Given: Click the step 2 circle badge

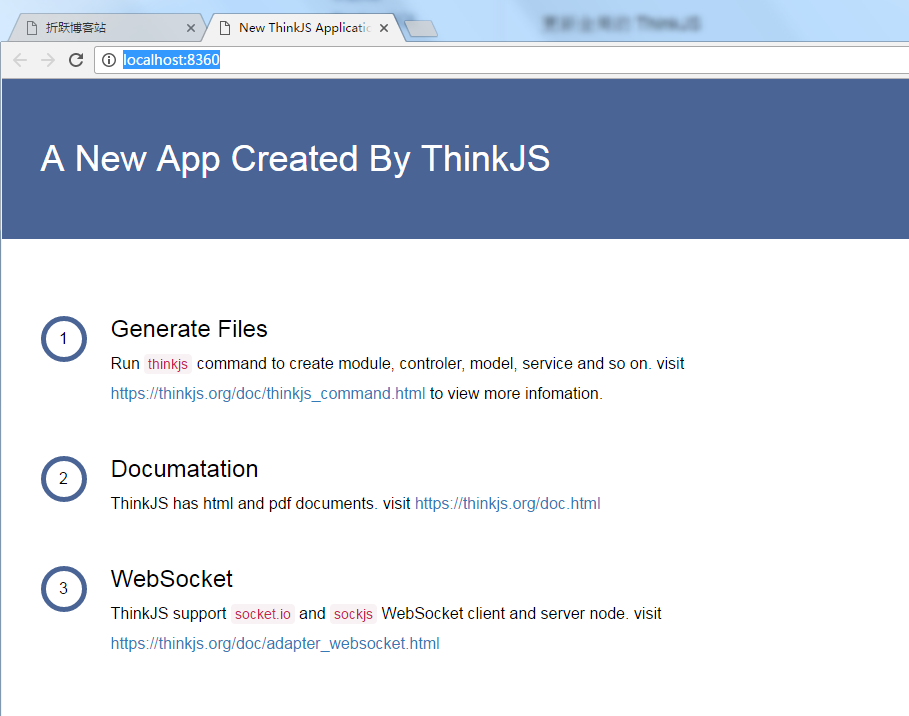Looking at the screenshot, I should (64, 479).
